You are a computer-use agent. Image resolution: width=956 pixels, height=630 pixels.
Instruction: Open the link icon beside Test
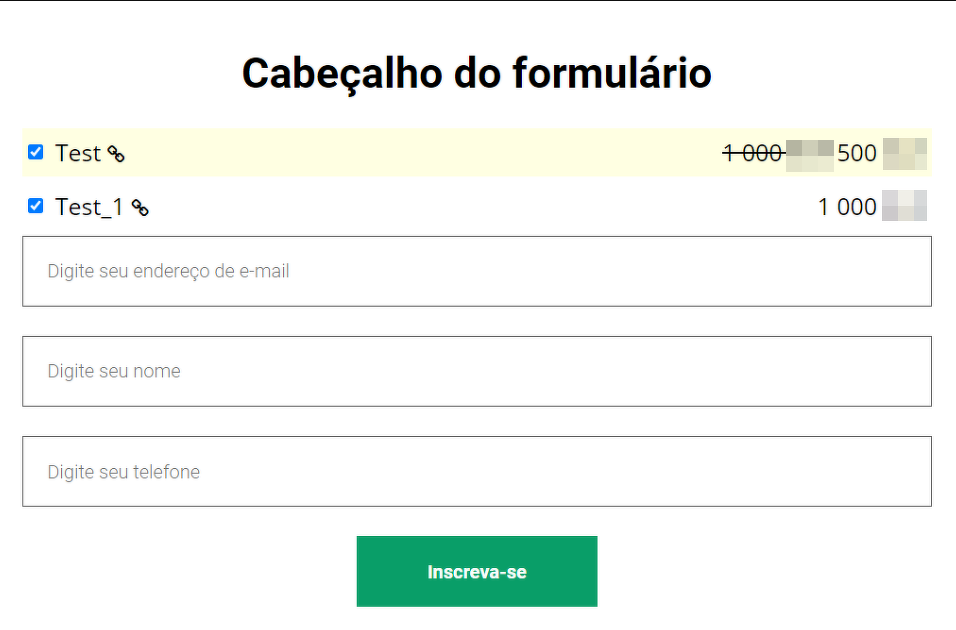tap(116, 154)
